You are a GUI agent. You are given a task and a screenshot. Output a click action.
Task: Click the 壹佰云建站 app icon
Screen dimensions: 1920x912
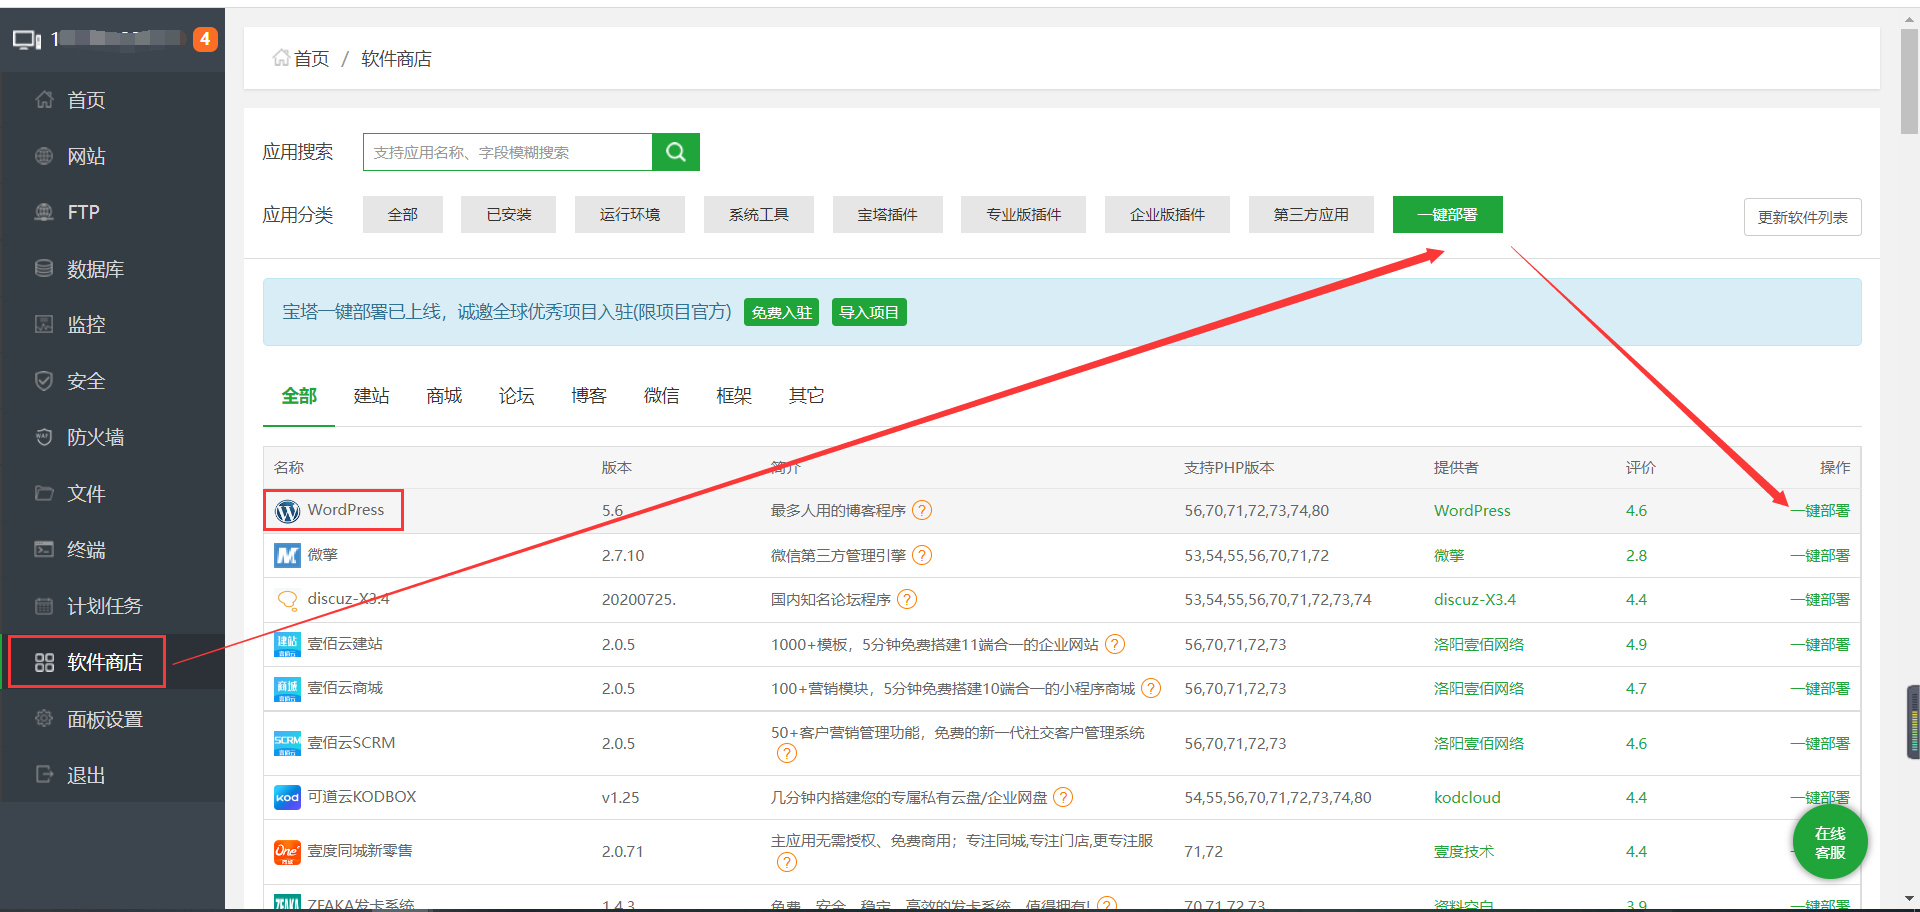point(288,644)
